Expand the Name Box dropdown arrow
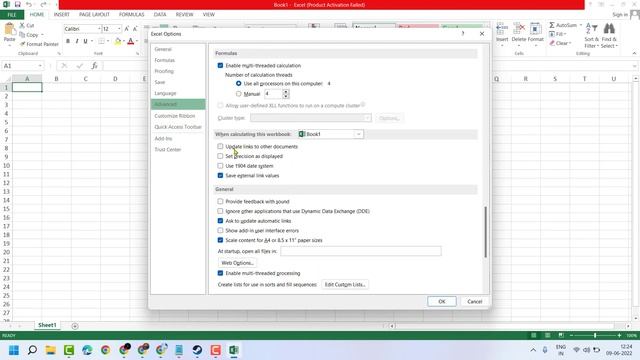The height and width of the screenshot is (360, 640). tap(40, 66)
